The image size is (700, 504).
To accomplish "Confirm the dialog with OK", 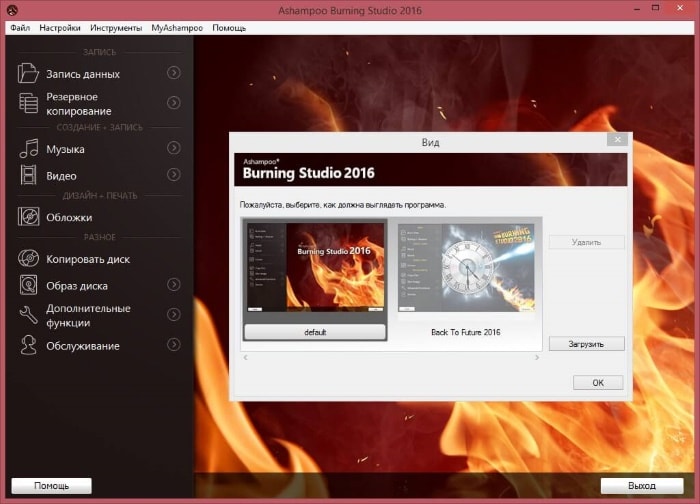I will click(x=598, y=383).
